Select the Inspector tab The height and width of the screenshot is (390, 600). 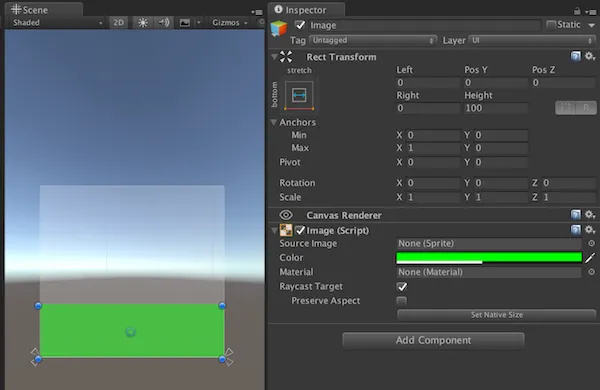[x=307, y=10]
